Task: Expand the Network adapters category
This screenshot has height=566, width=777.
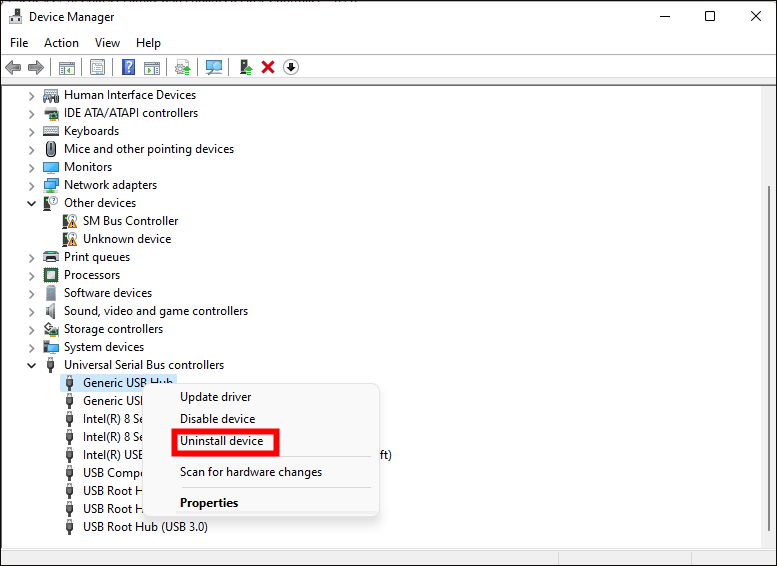Action: [x=31, y=185]
